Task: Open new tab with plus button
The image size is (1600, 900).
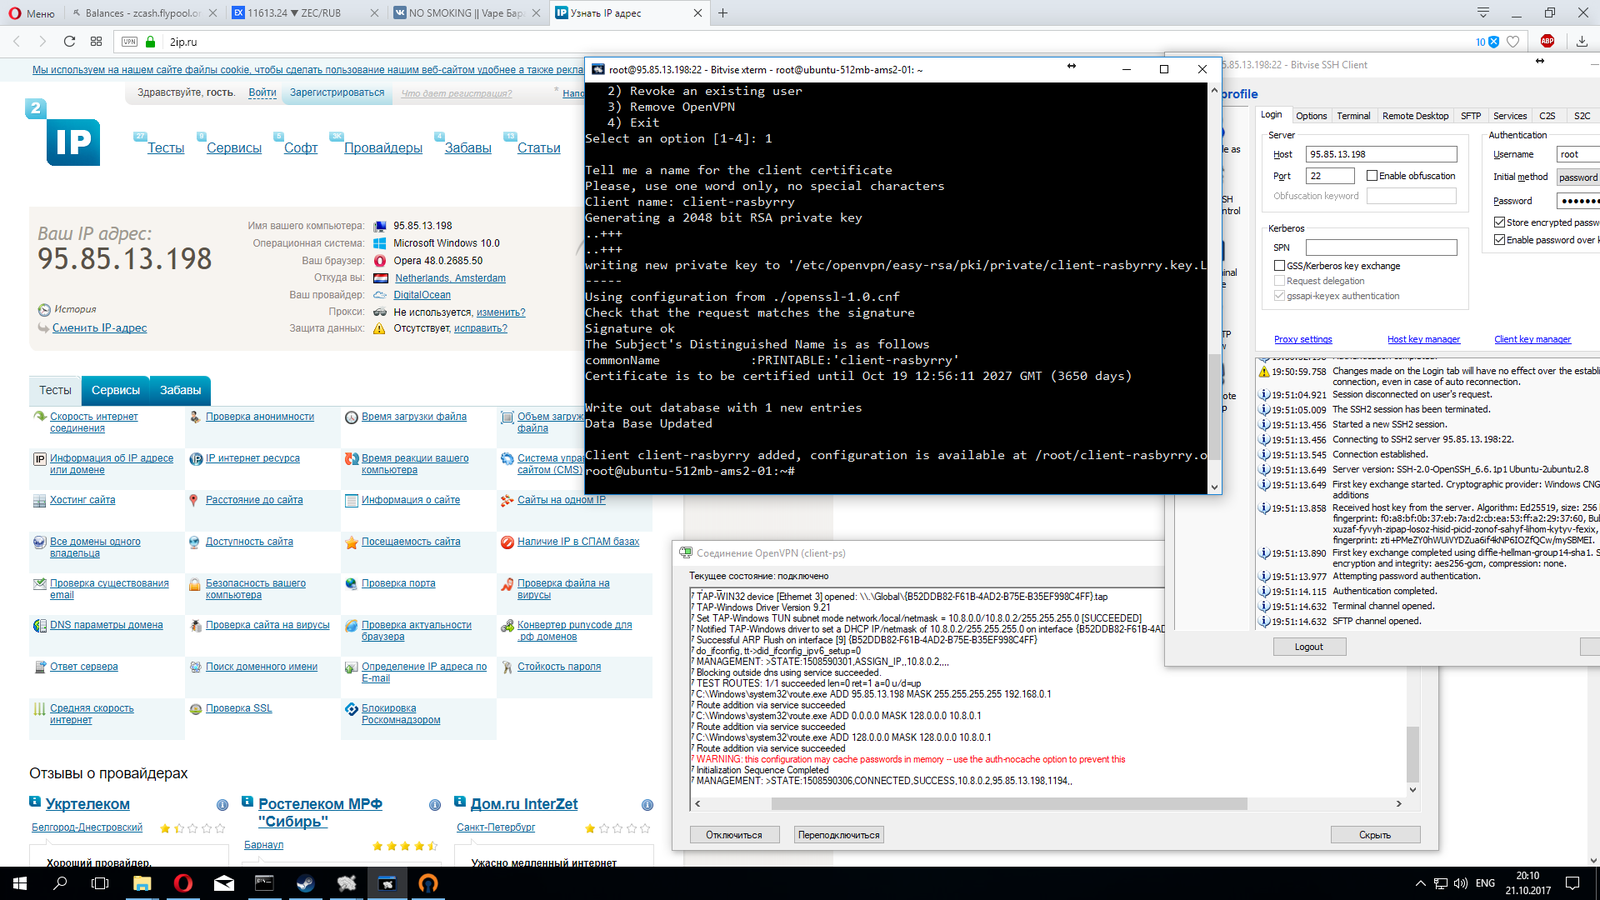Action: pos(723,13)
